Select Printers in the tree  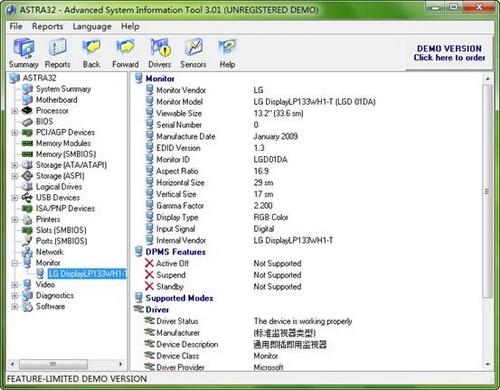click(x=48, y=219)
